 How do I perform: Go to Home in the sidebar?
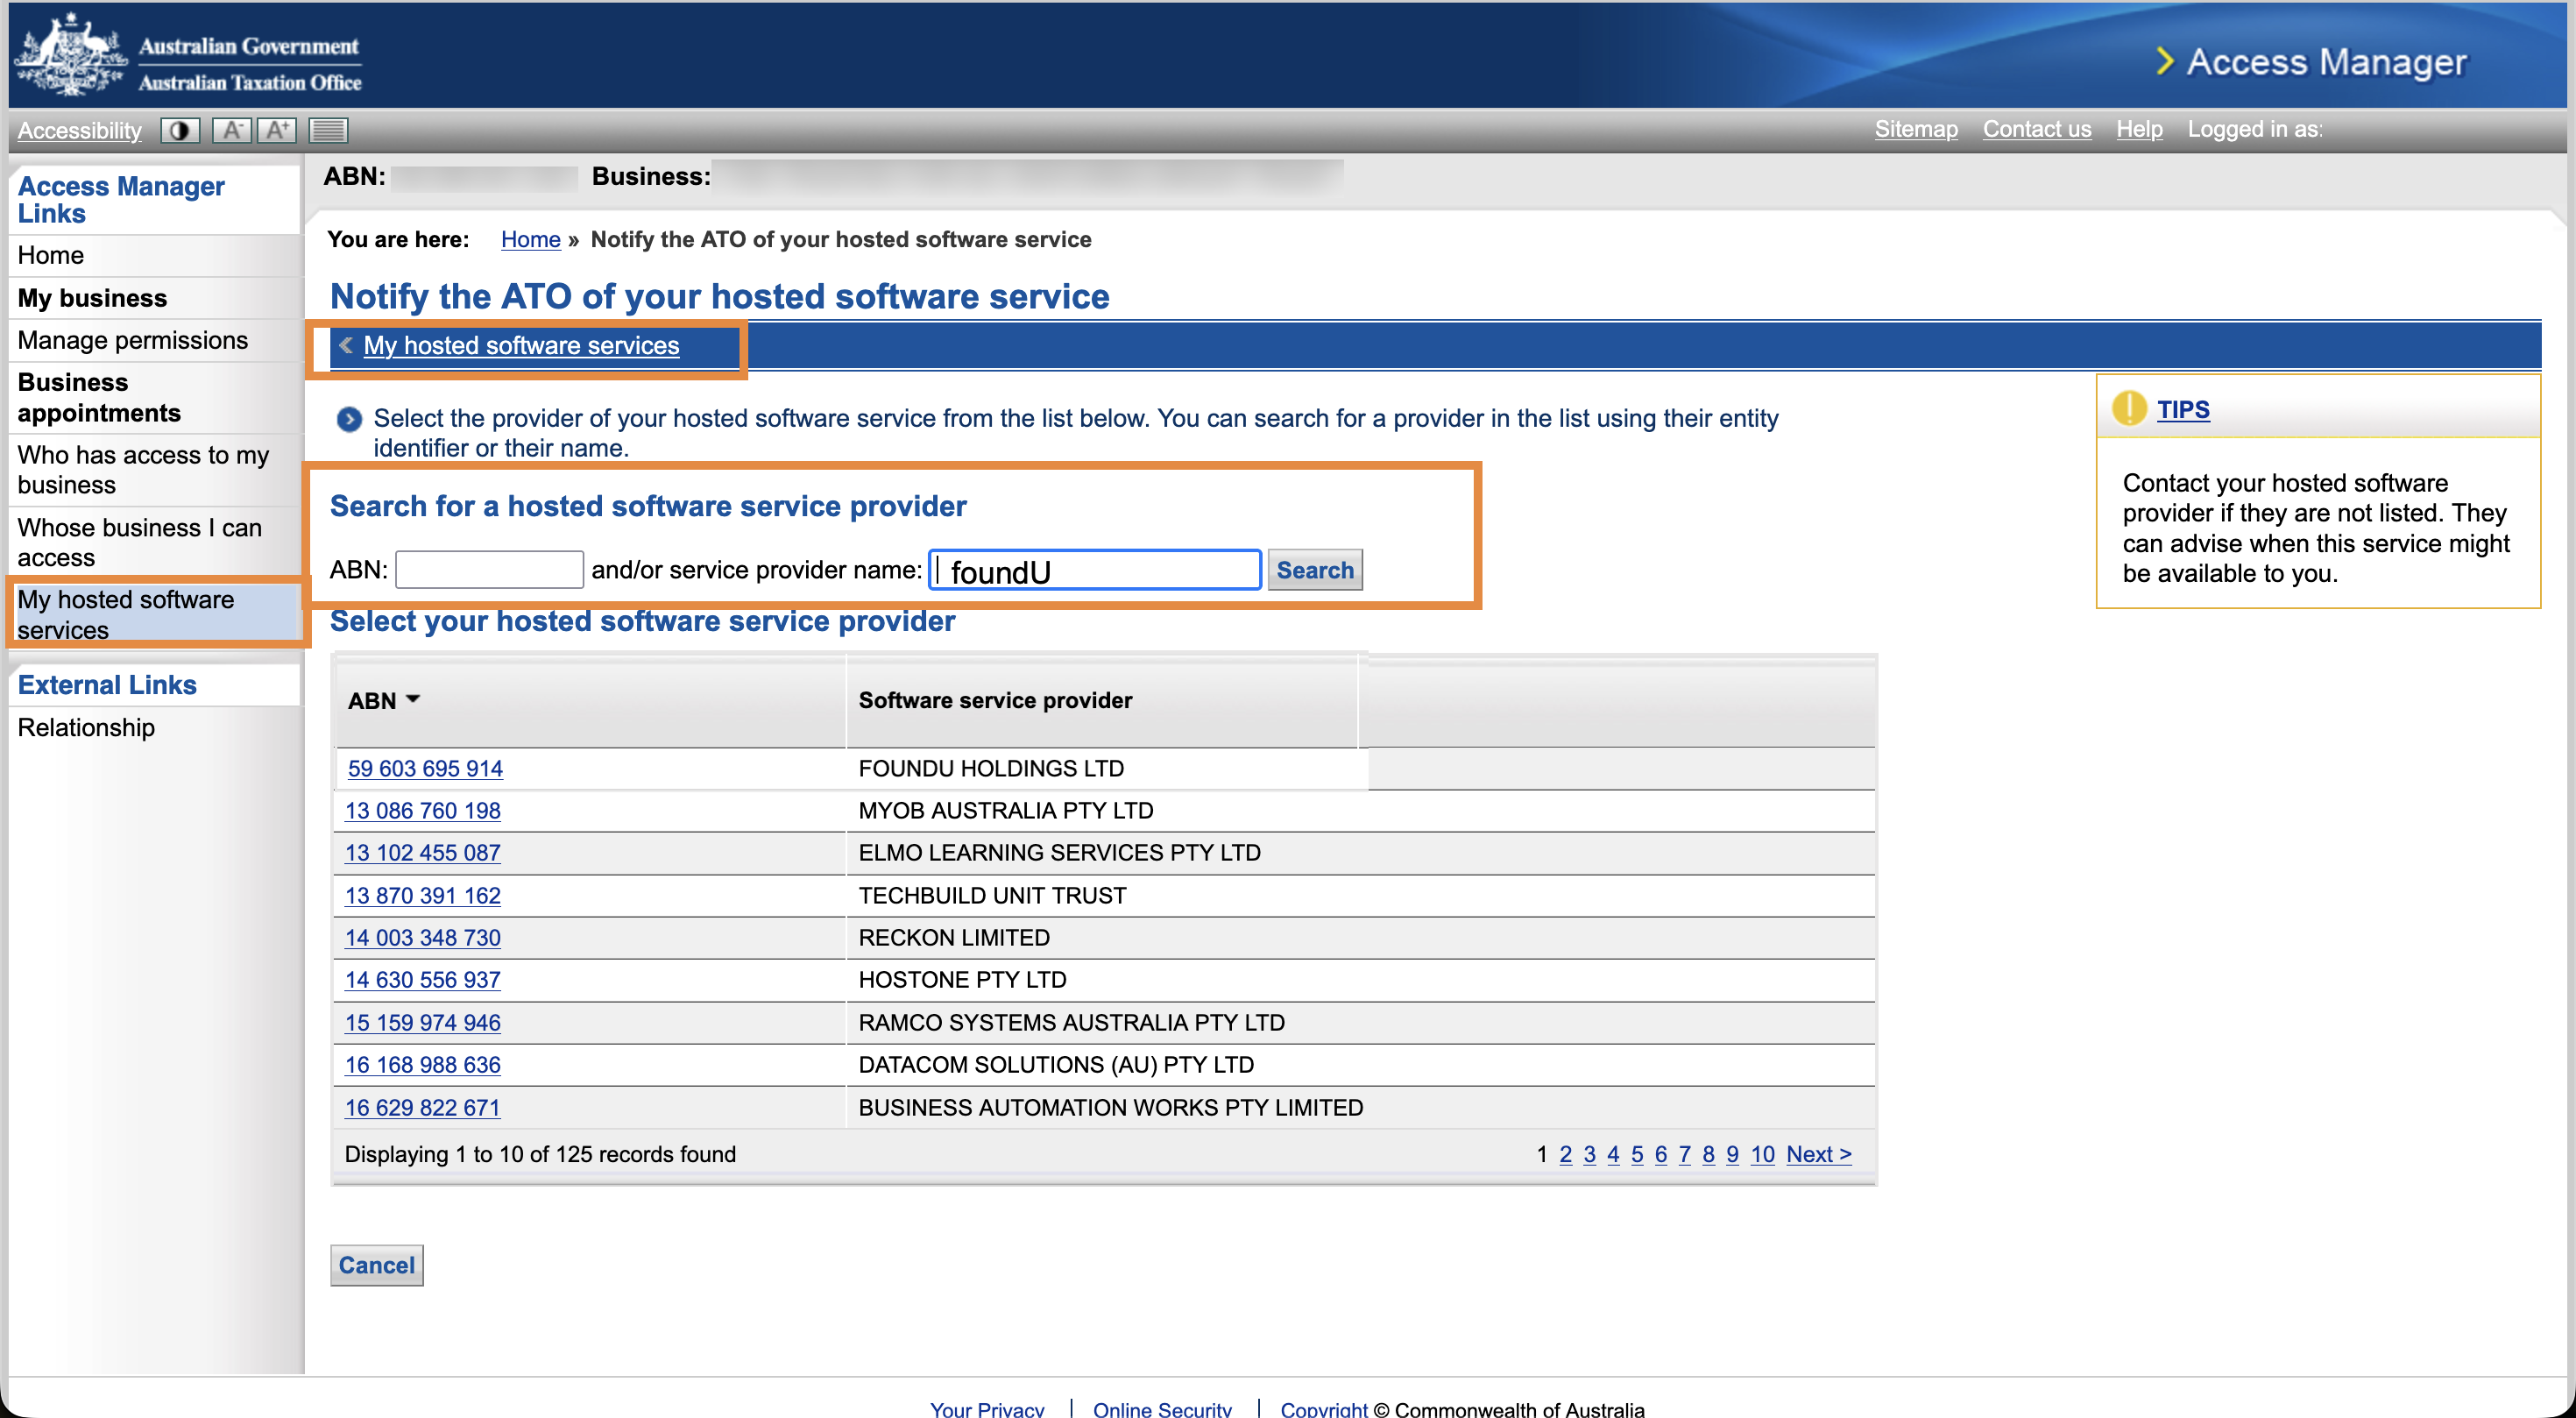(51, 255)
